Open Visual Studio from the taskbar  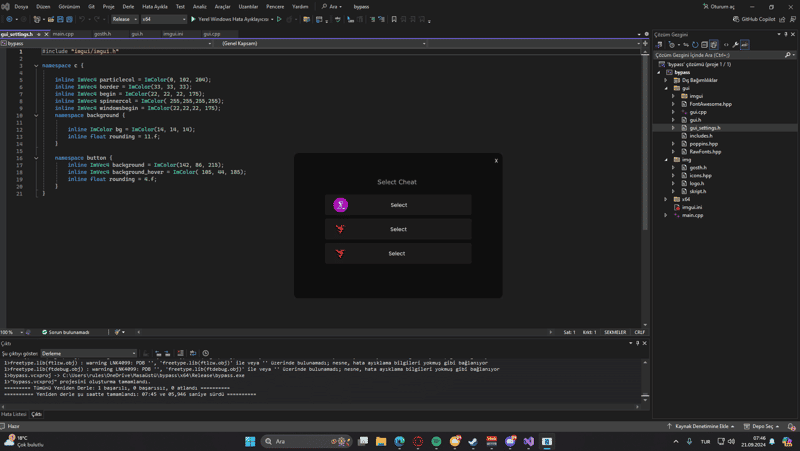point(529,441)
